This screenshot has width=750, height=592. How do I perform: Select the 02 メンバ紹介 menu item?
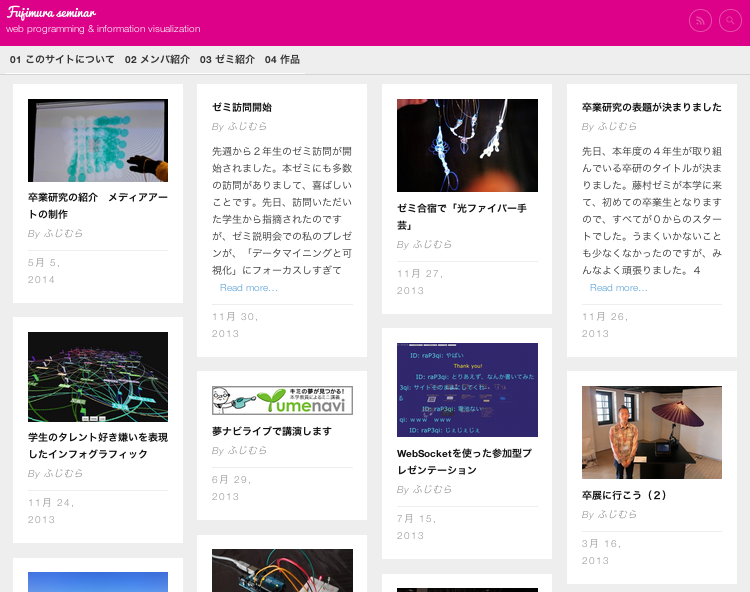pyautogui.click(x=157, y=59)
